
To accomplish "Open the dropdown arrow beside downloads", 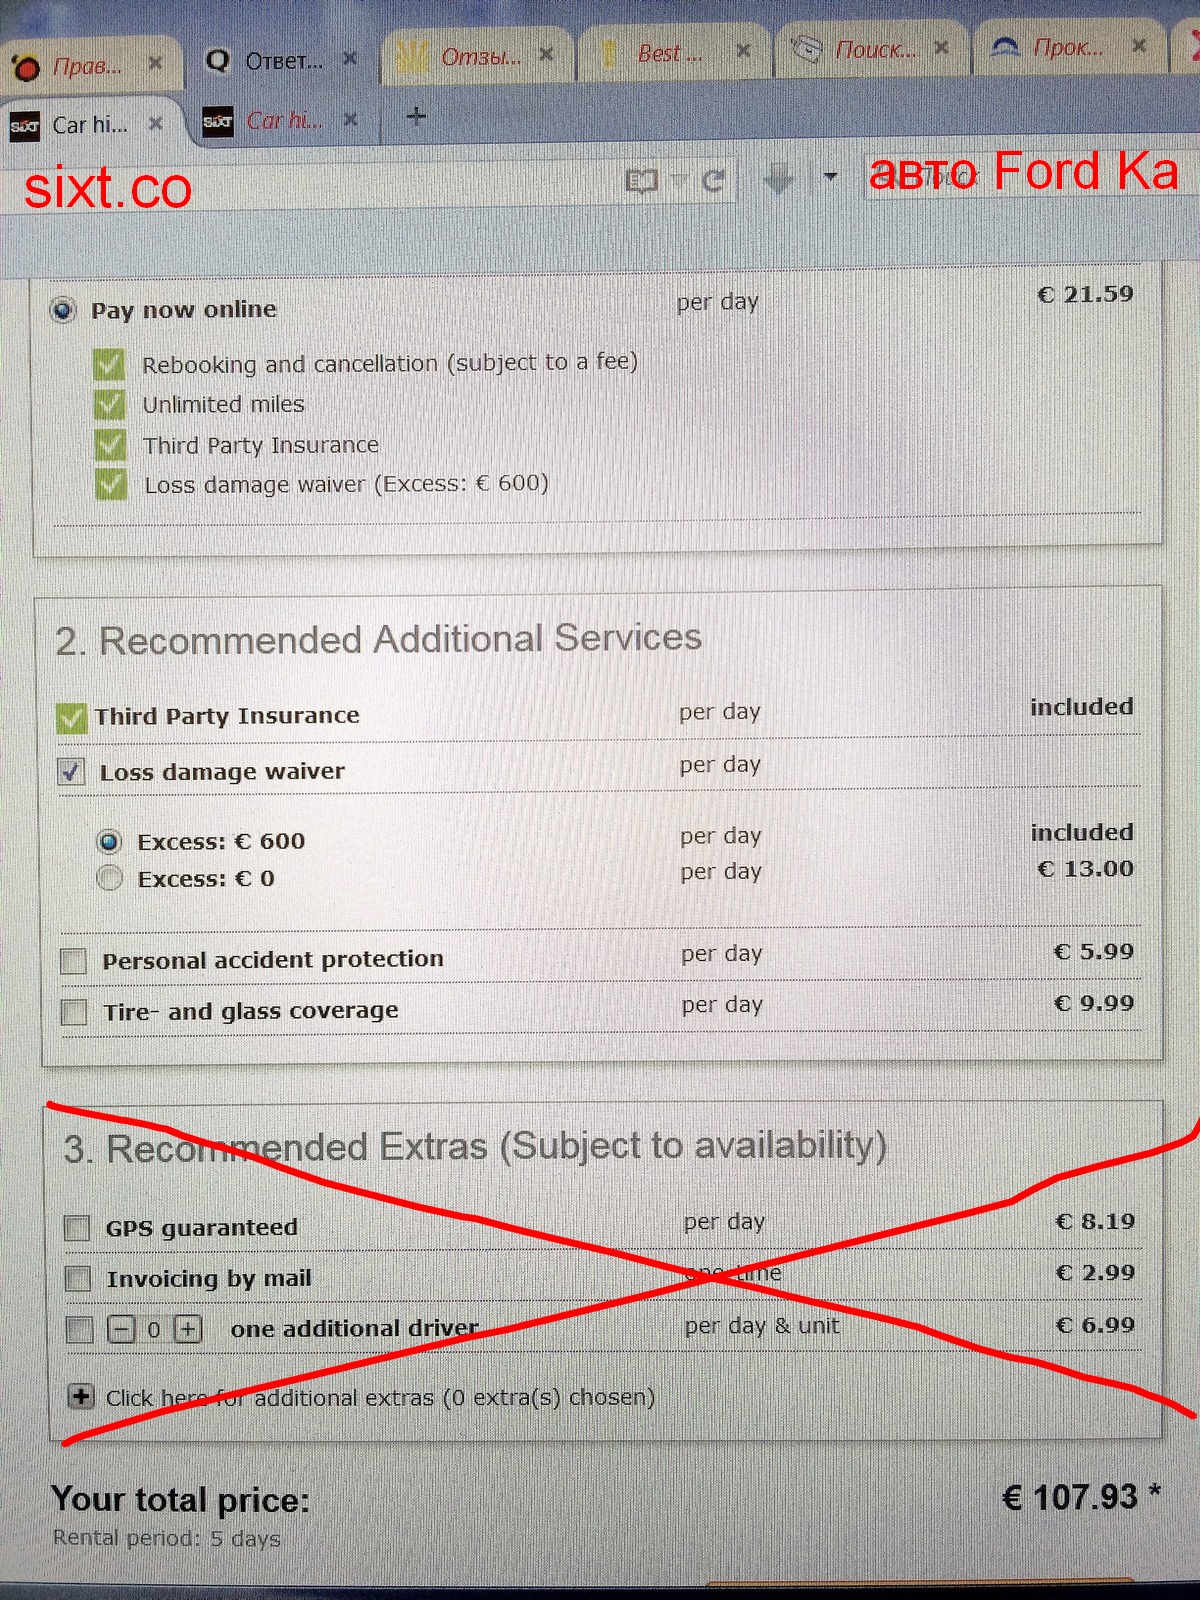I will [x=829, y=178].
